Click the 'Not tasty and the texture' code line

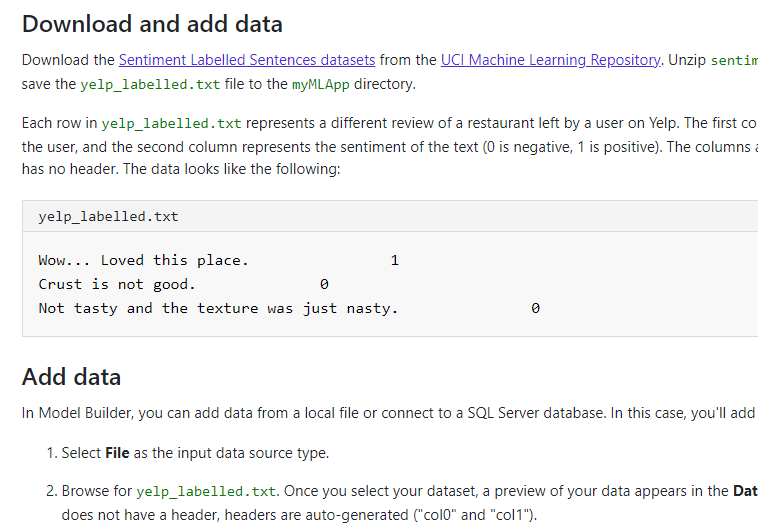pyautogui.click(x=218, y=308)
